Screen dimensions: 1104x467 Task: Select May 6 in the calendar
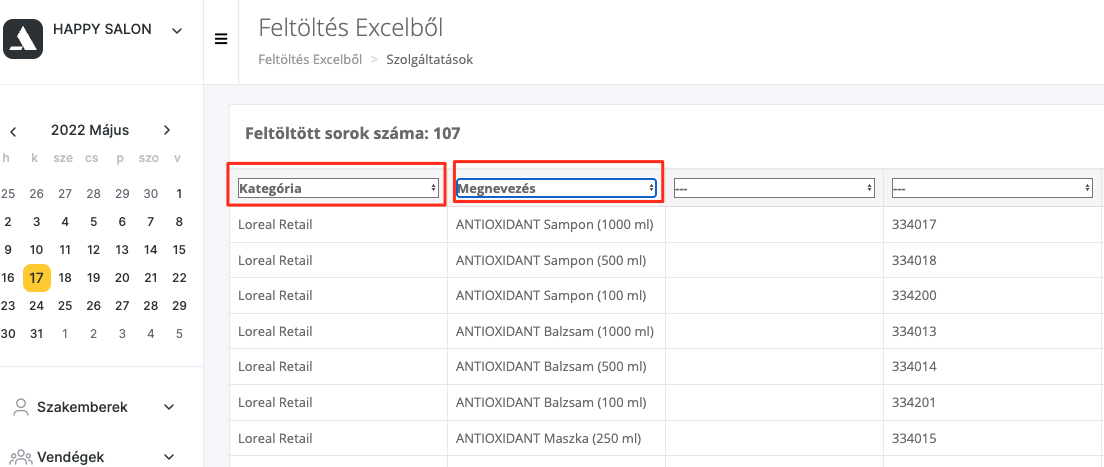(x=122, y=222)
